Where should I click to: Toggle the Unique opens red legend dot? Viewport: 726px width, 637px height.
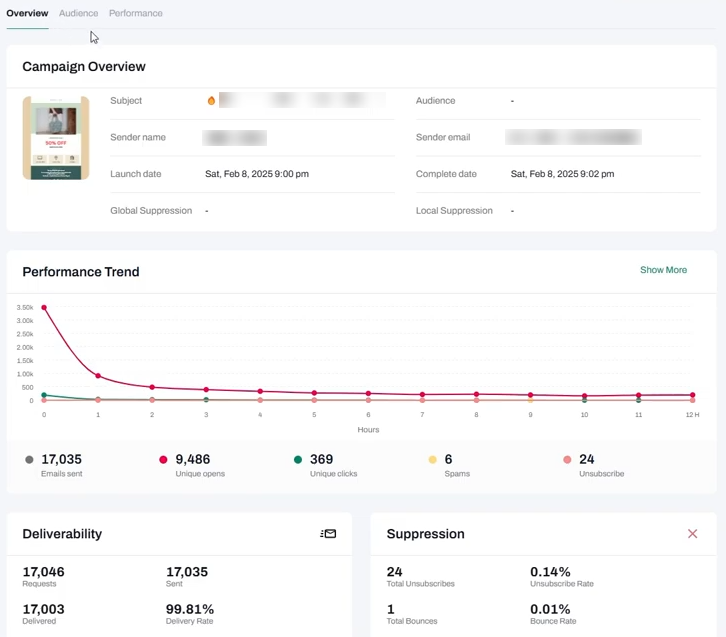click(163, 460)
